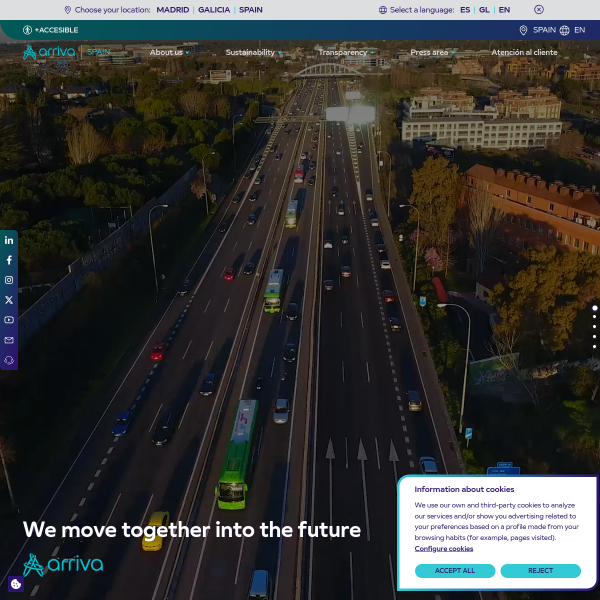Close the location and language banner
This screenshot has width=600, height=600.
pos(538,10)
